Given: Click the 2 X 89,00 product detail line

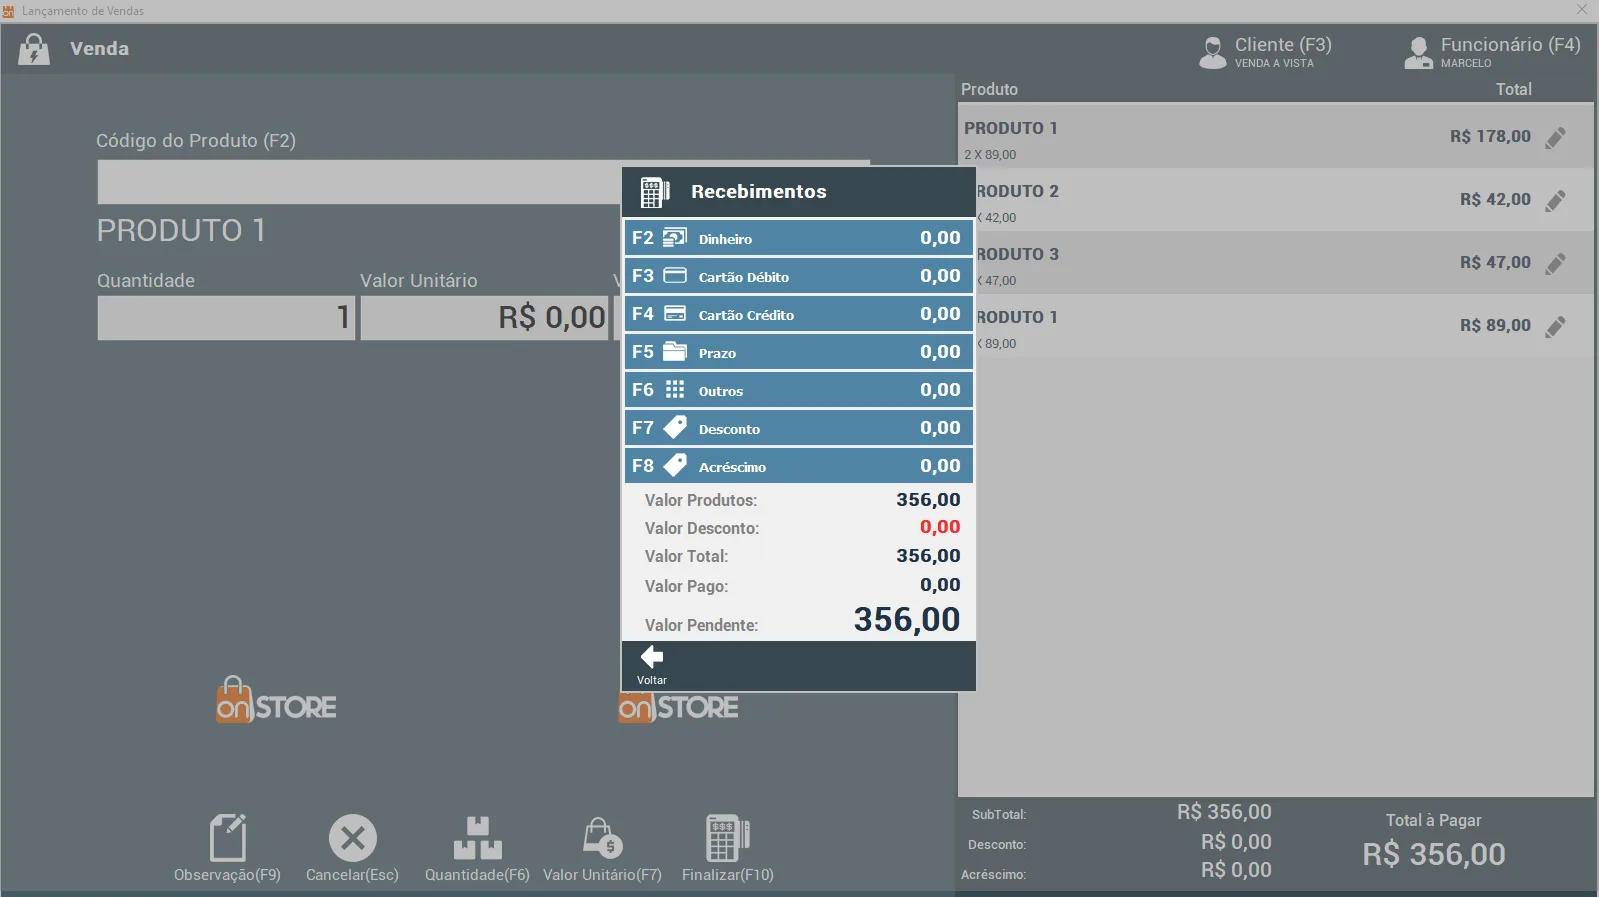Looking at the screenshot, I should coord(990,155).
